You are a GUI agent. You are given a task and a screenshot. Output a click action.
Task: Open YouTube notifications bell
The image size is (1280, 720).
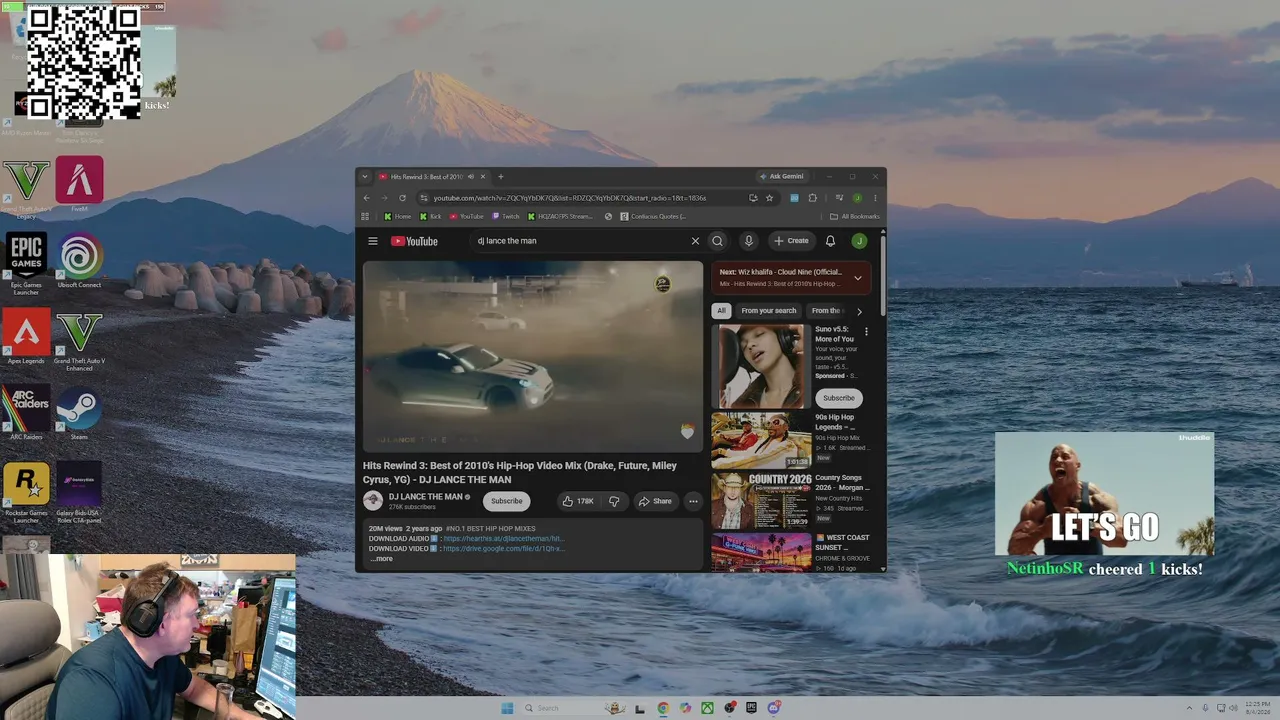click(x=830, y=241)
